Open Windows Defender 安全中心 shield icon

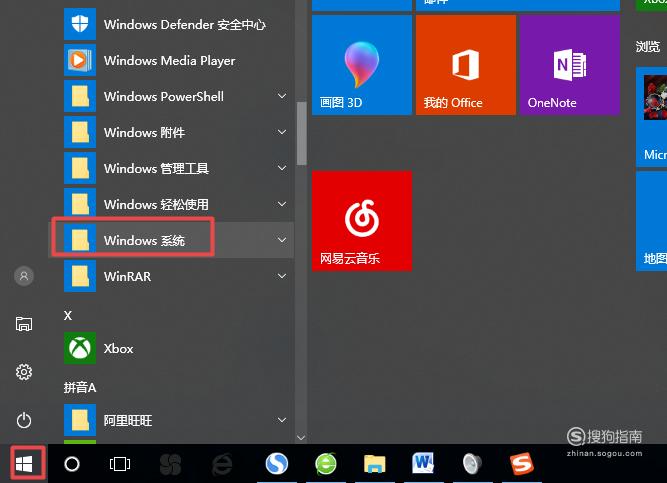80,24
